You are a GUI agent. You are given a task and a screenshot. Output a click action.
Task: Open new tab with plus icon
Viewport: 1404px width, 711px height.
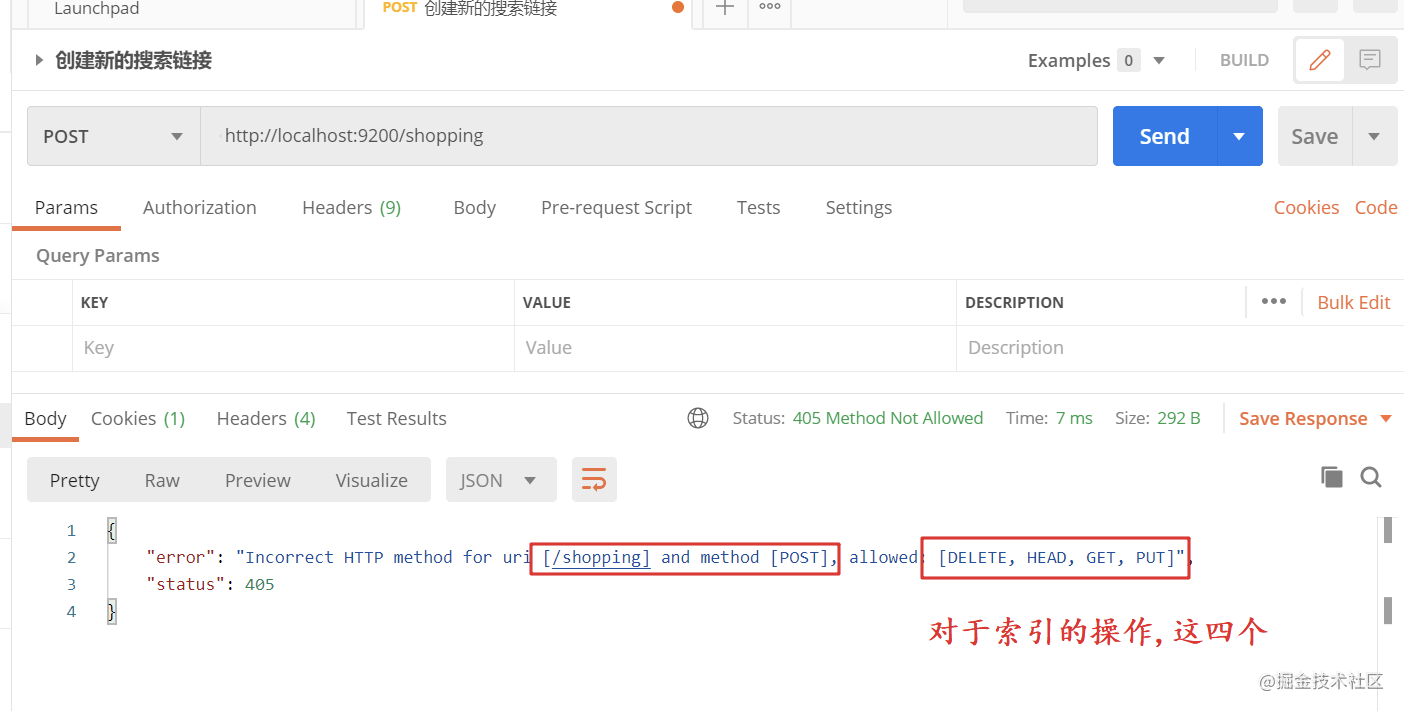725,8
